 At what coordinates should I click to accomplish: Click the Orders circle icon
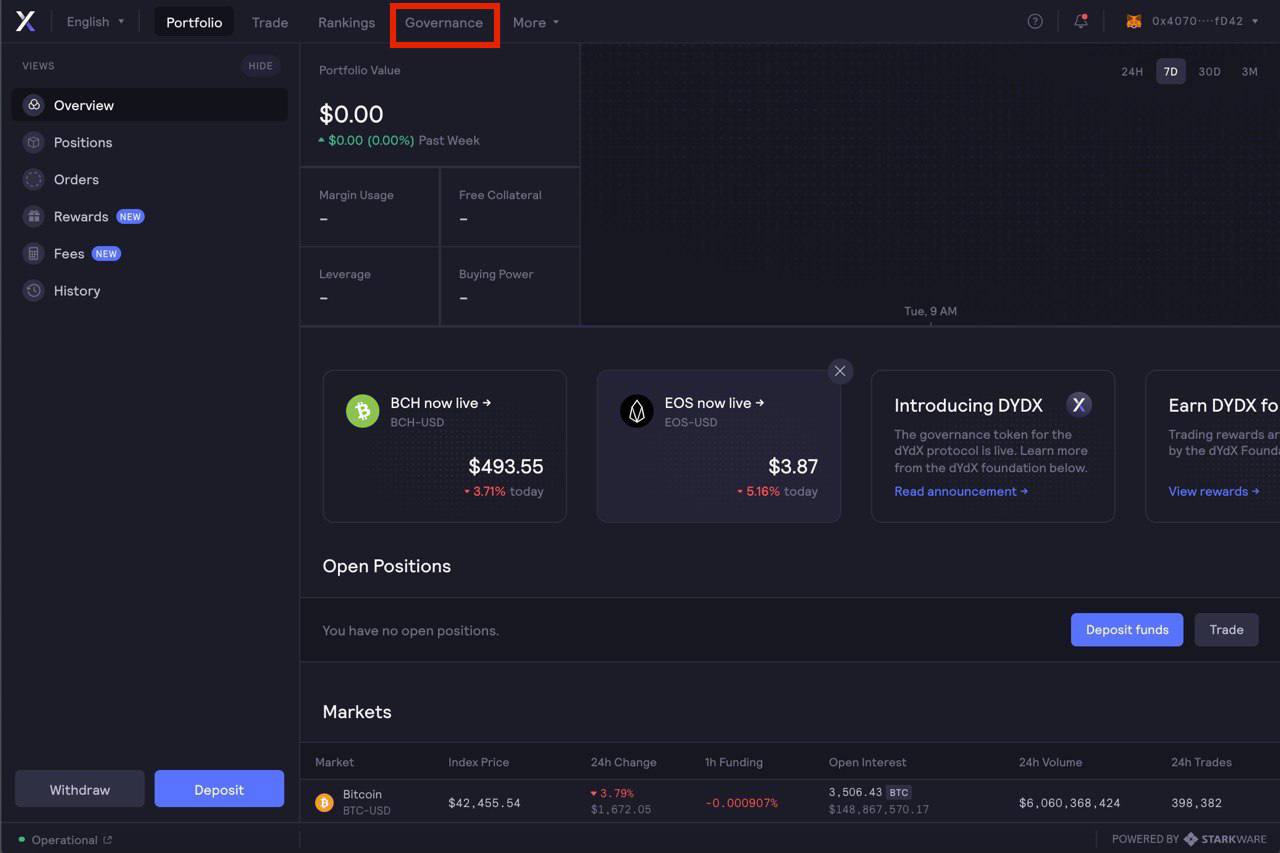(34, 179)
